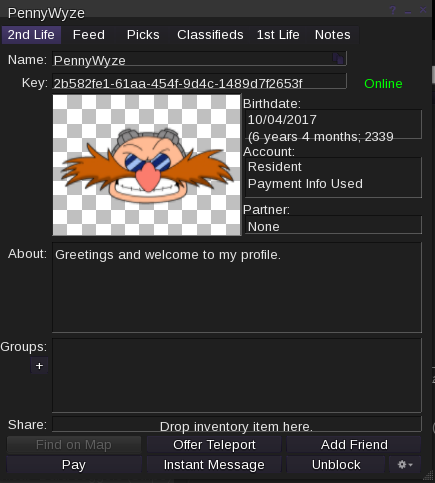
Task: Go to the 1st Life tab
Action: tap(278, 35)
